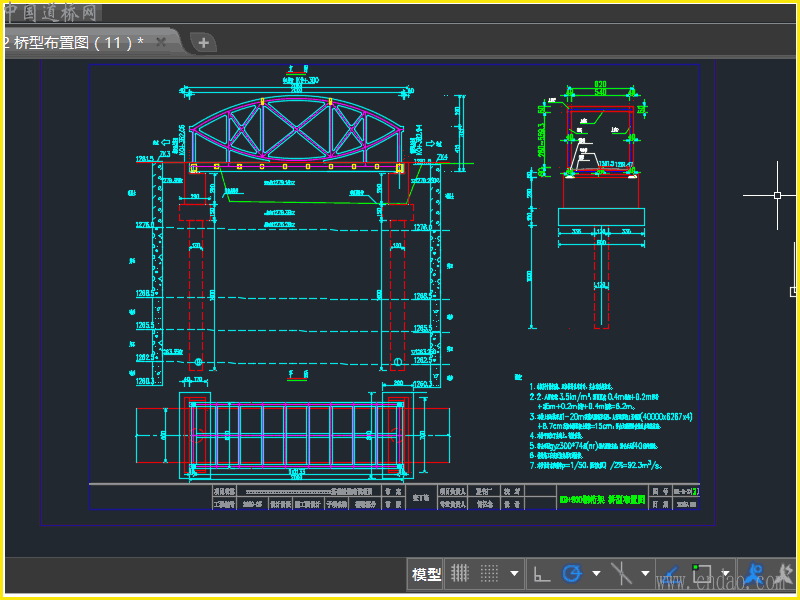Click the arch truss elevation drawing

[x=296, y=130]
